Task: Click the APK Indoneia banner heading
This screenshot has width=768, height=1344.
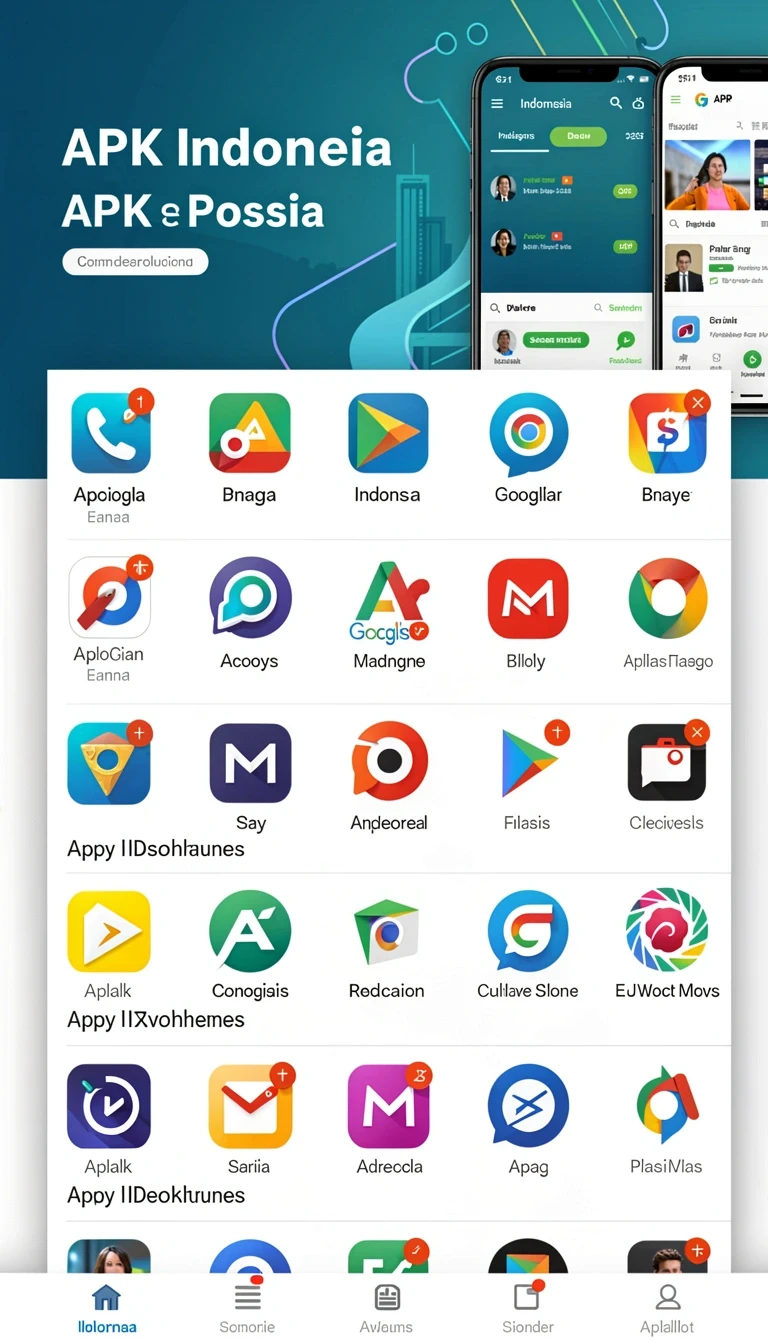Action: (x=227, y=148)
